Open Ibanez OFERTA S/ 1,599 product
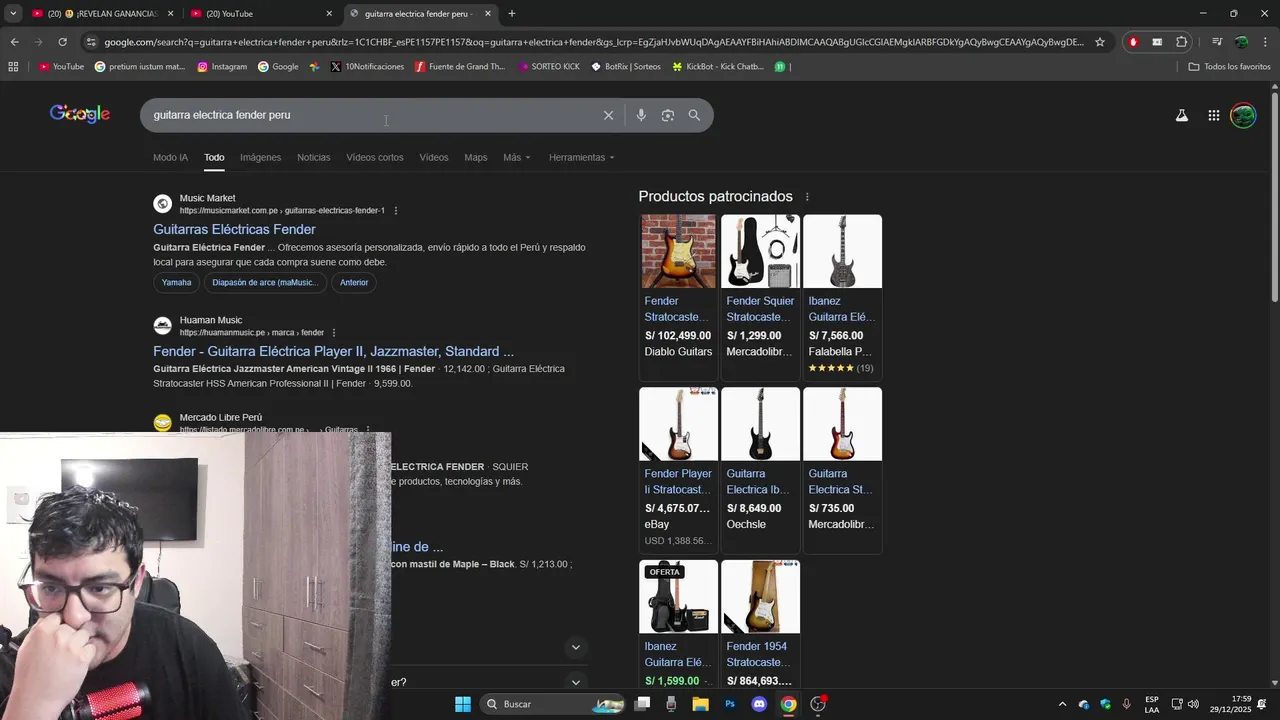Screen dimensions: 1280x720 click(x=678, y=625)
